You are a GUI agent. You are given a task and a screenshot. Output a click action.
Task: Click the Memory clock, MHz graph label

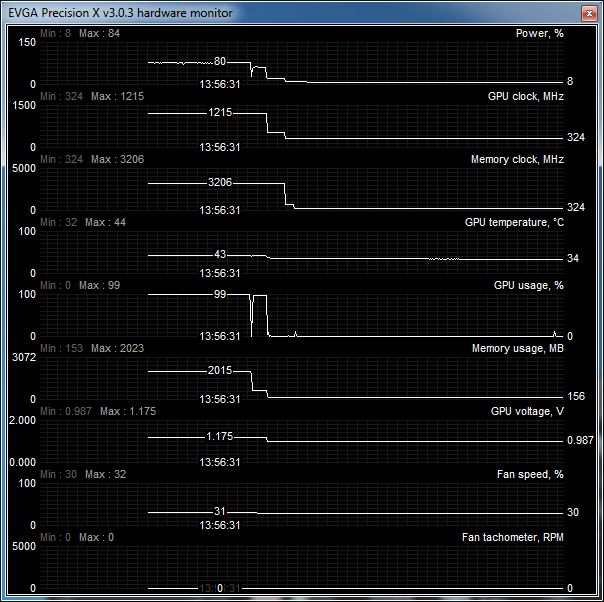coord(517,159)
